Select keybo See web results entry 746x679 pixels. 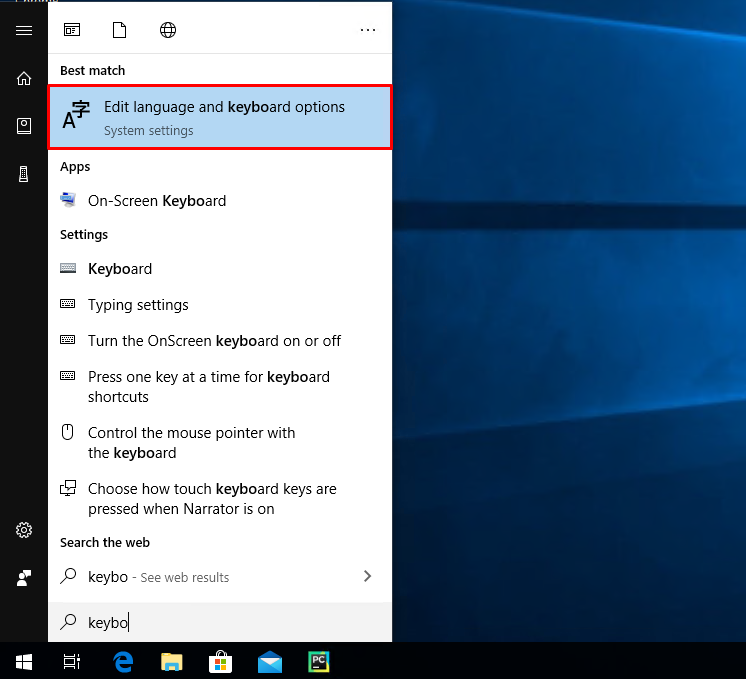(220, 577)
